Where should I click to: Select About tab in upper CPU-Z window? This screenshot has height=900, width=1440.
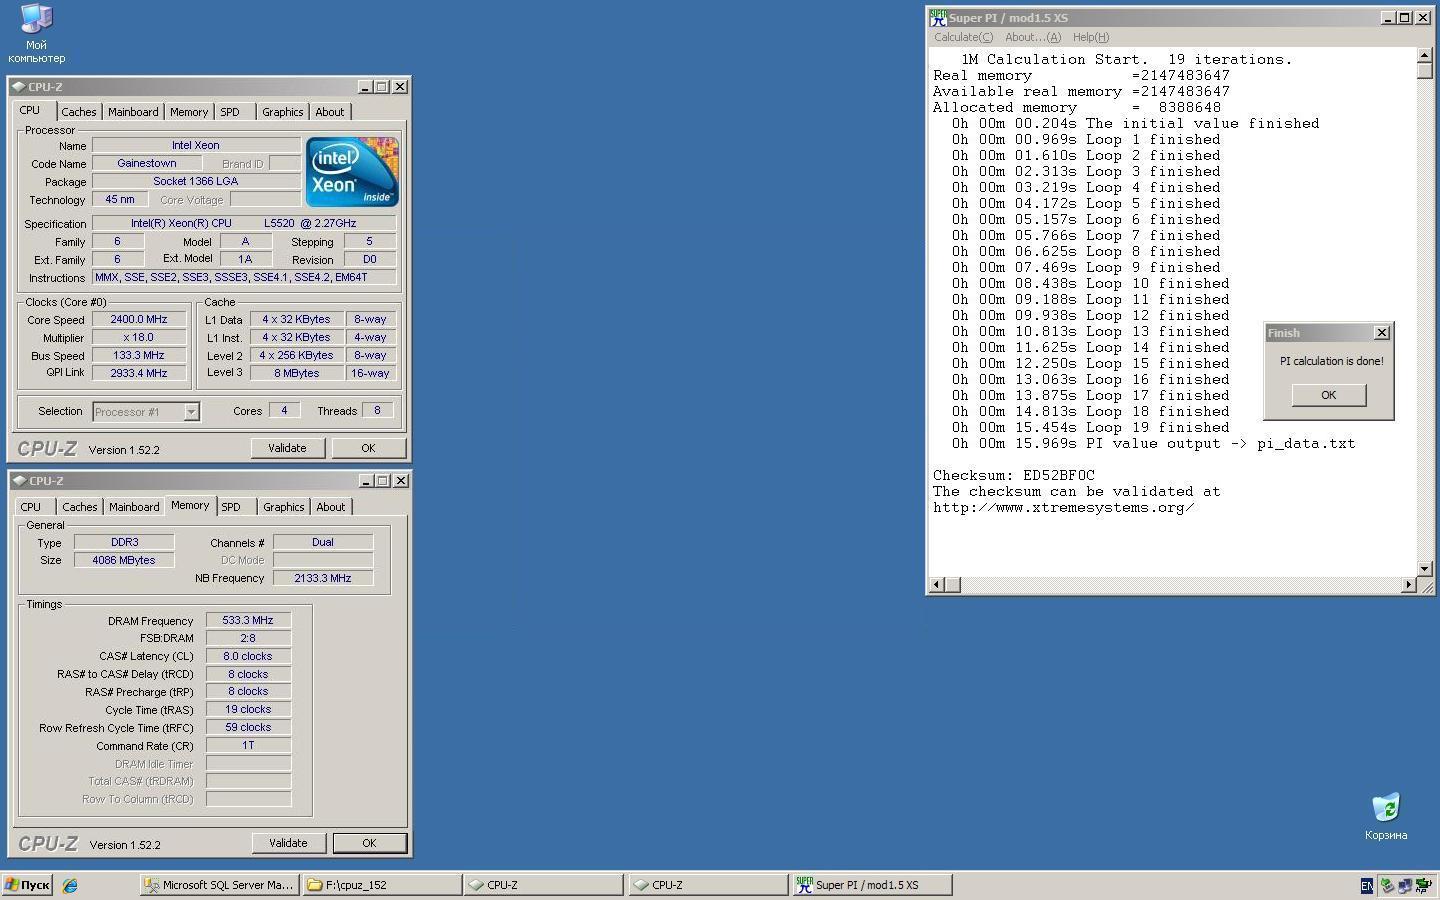pos(330,112)
